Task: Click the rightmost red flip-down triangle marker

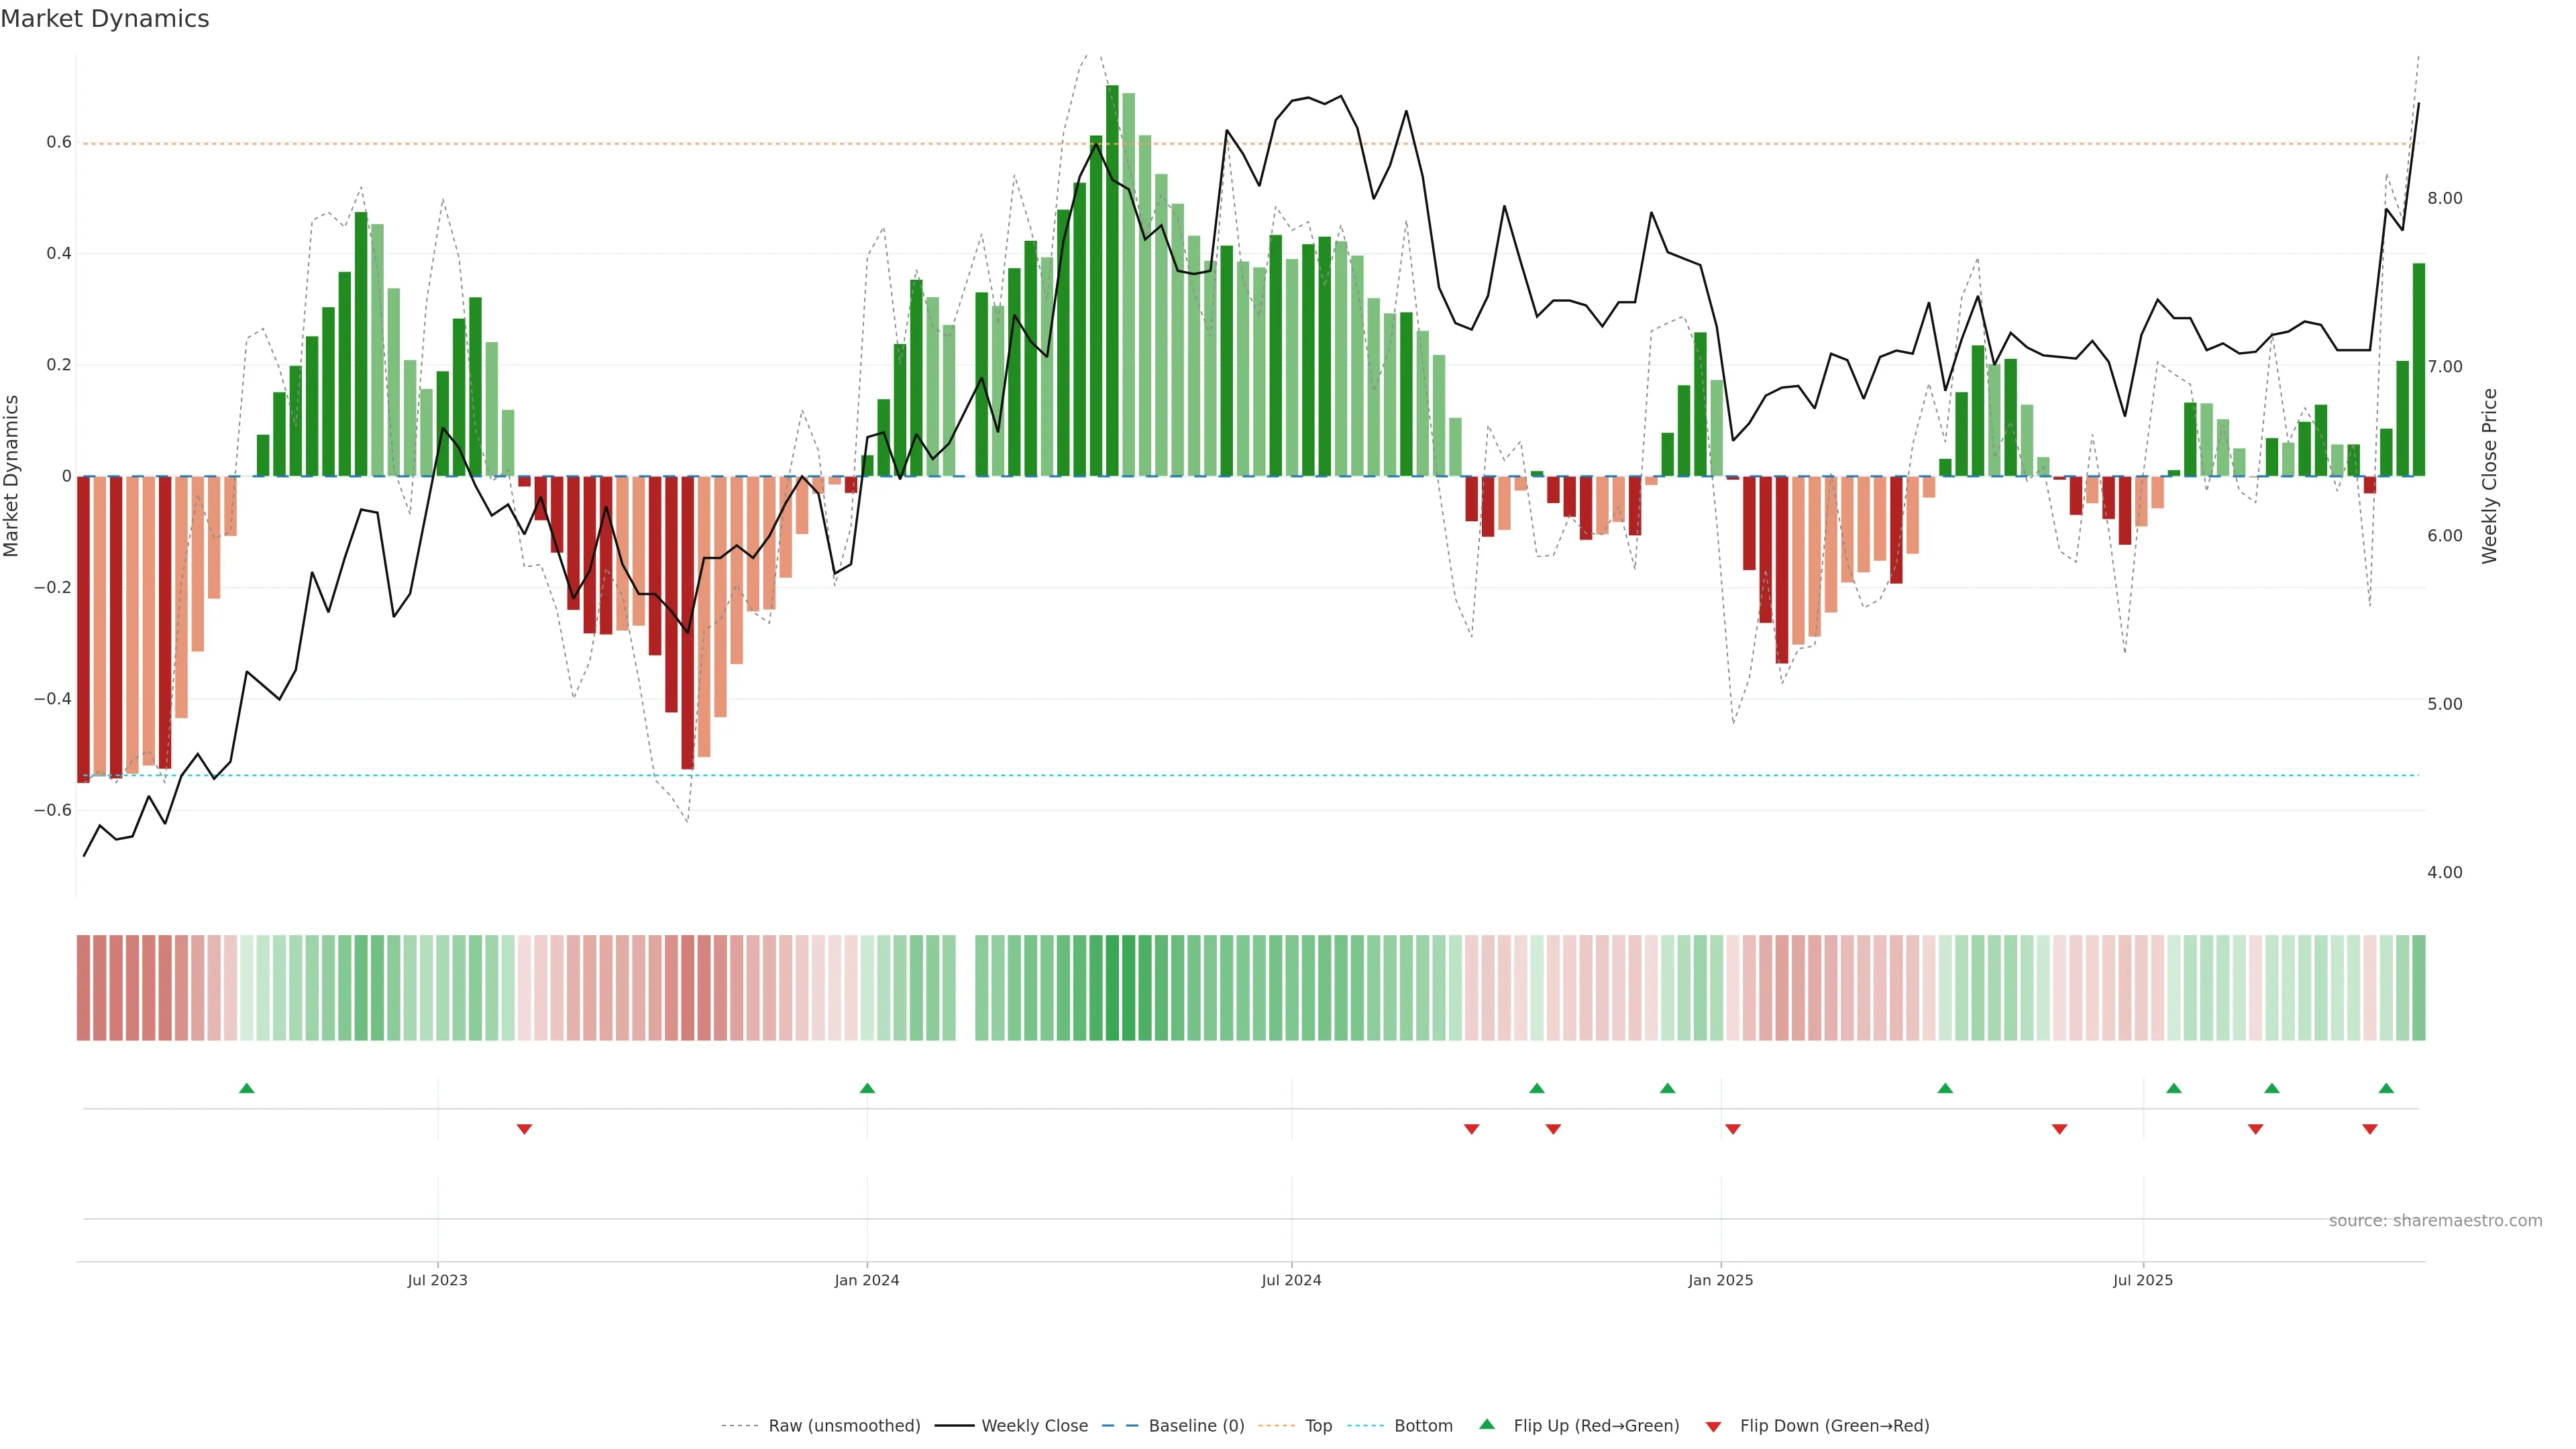Action: [2370, 1129]
